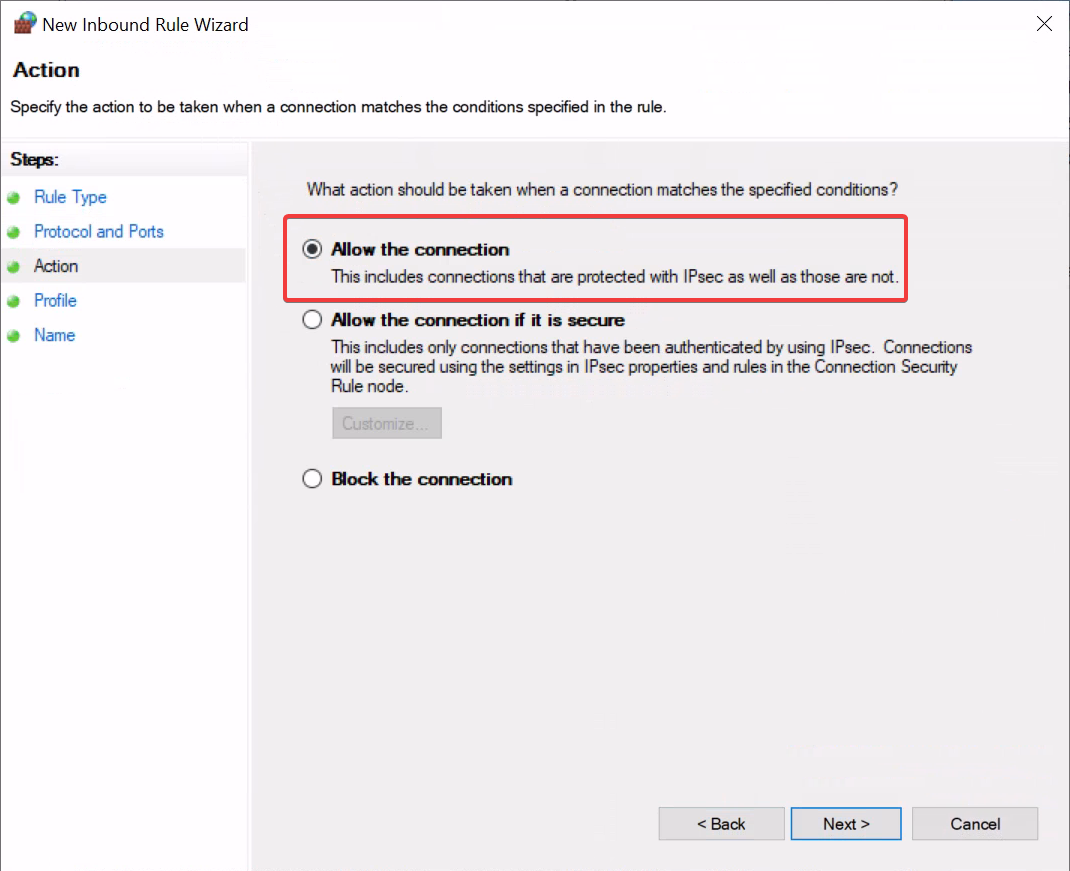Image resolution: width=1070 pixels, height=871 pixels.
Task: Select Allow the connection radio button
Action: pyautogui.click(x=312, y=249)
